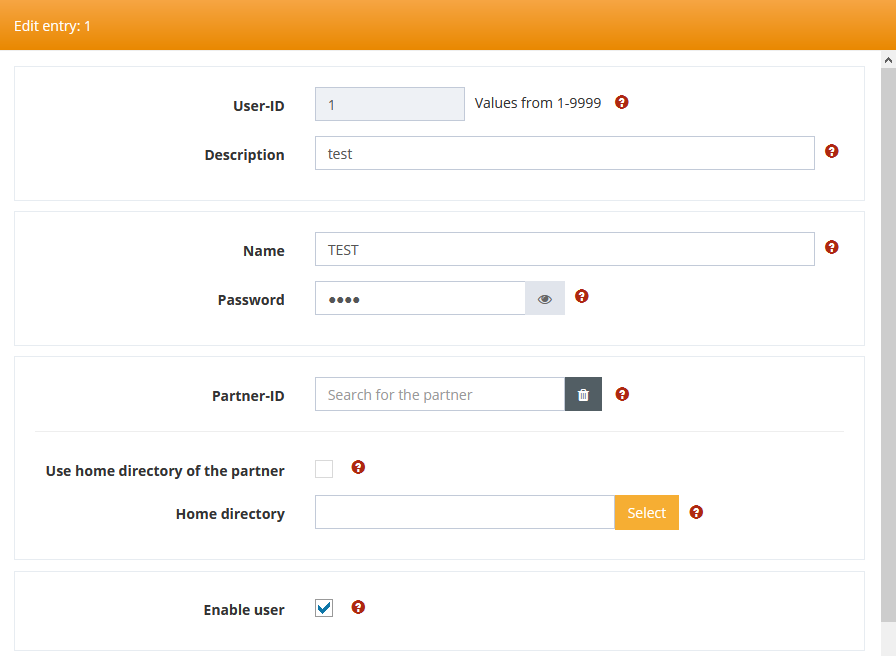
Task: Focus the Name field containing TEST
Action: click(564, 250)
